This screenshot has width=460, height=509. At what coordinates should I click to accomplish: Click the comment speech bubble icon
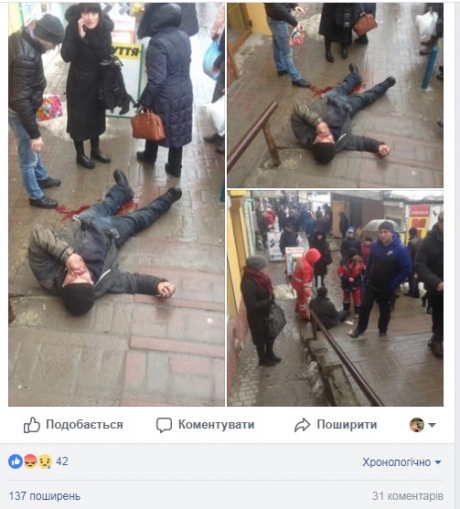164,425
